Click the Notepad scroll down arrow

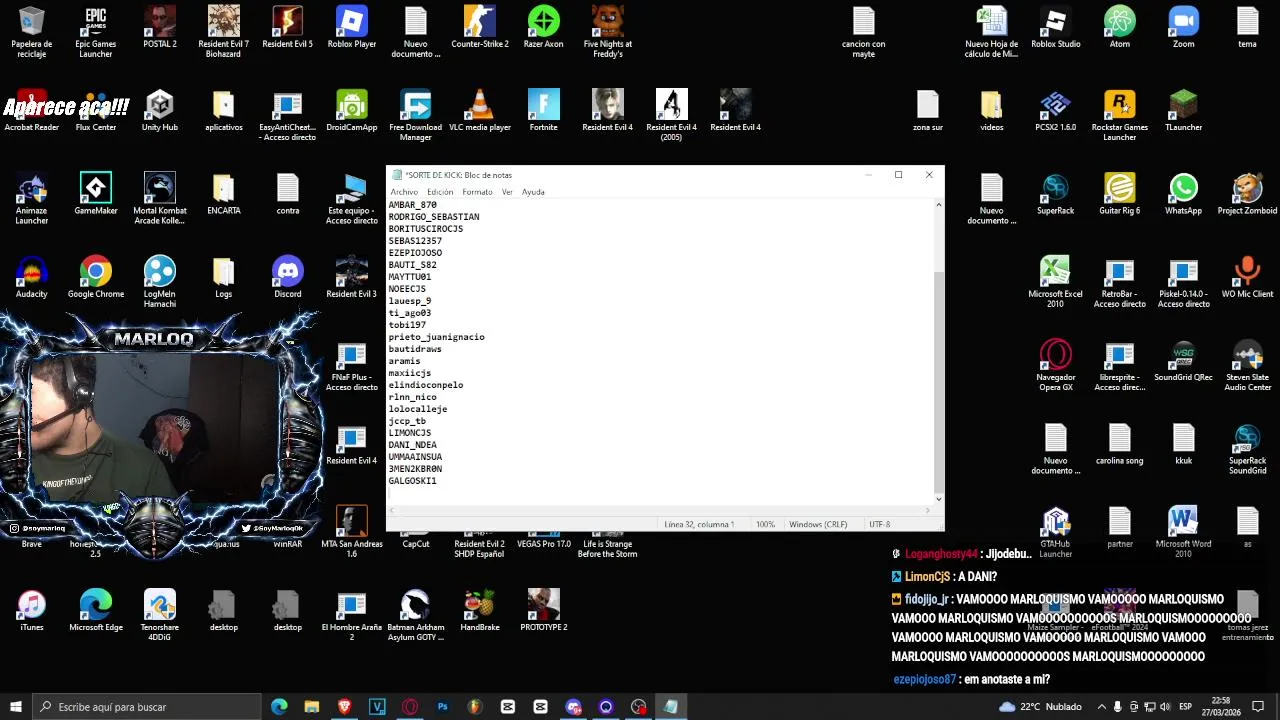938,498
